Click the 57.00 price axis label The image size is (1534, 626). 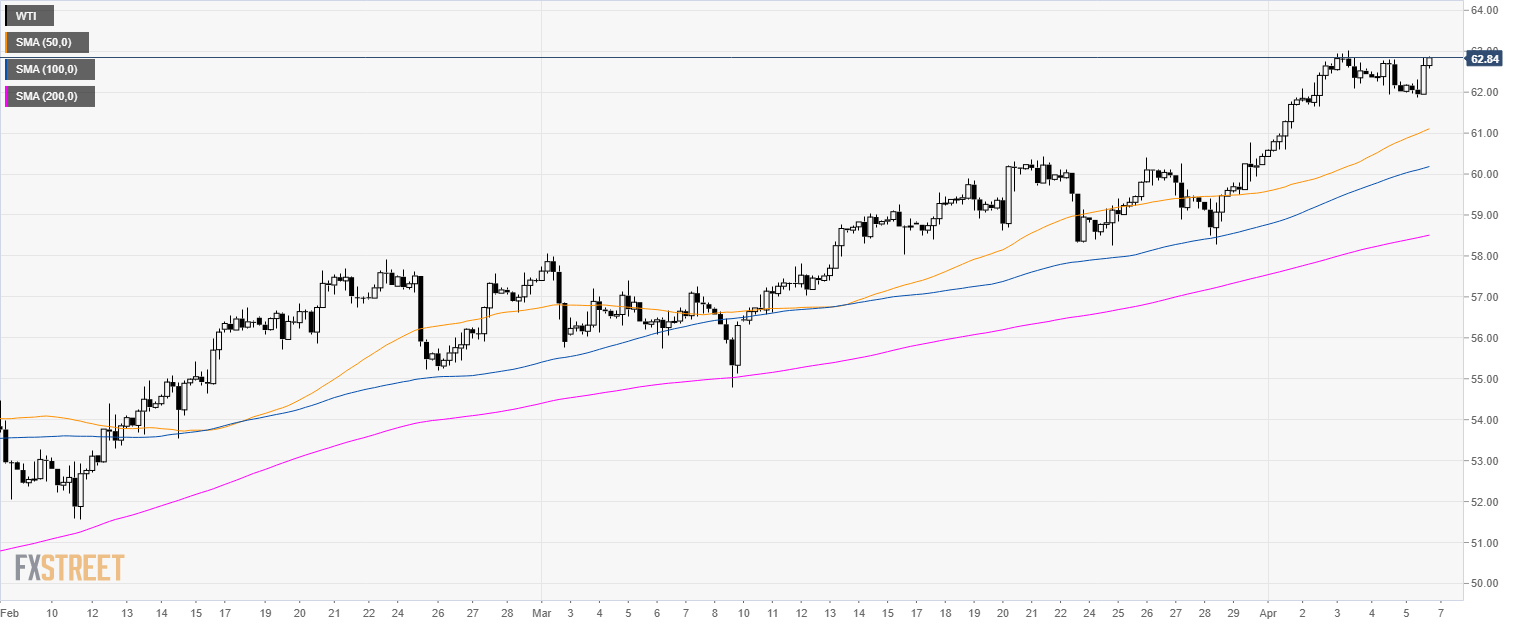point(1483,298)
